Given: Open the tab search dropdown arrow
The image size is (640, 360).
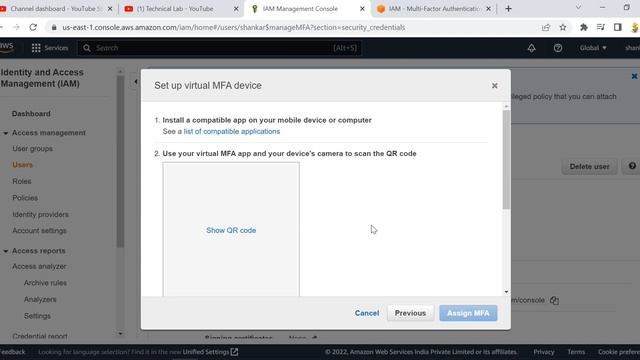Looking at the screenshot, I should coord(578,8).
